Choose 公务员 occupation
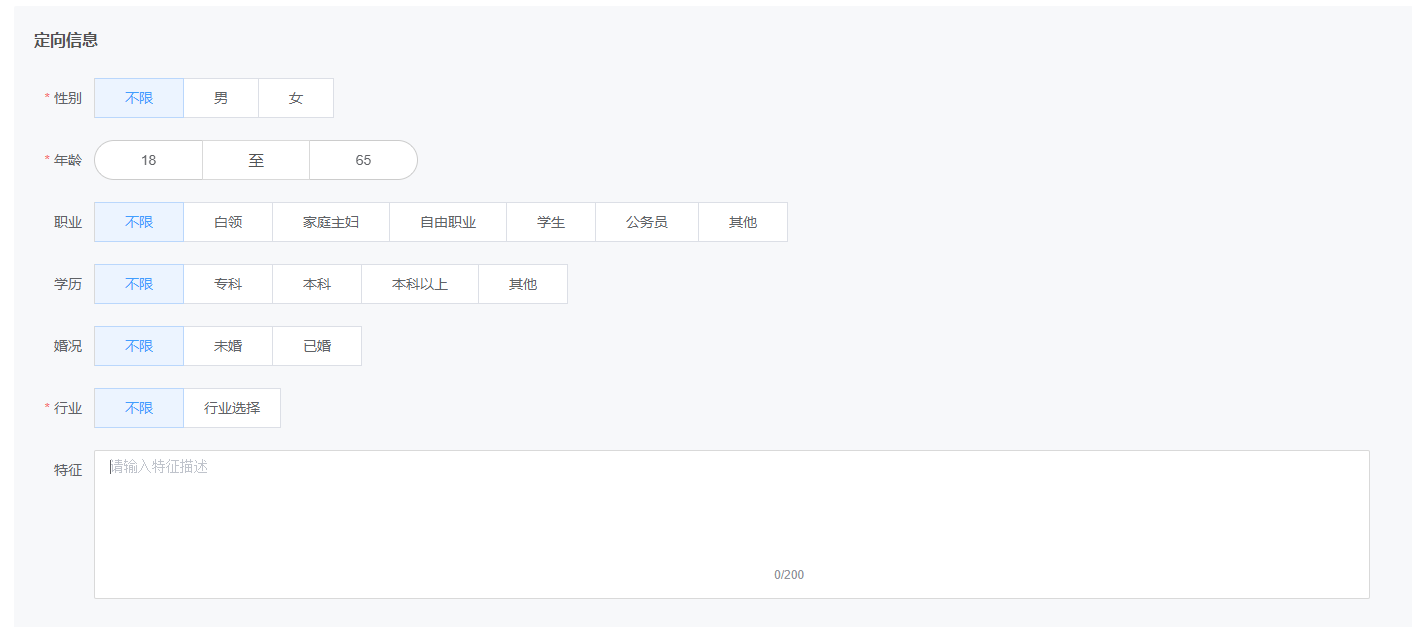This screenshot has height=627, width=1412. 647,222
